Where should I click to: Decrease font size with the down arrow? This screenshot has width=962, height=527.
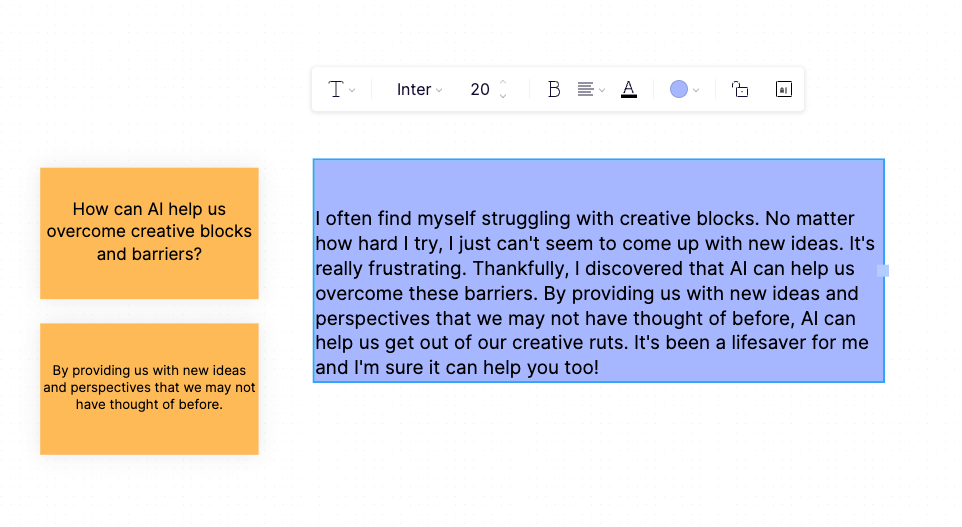coord(503,96)
